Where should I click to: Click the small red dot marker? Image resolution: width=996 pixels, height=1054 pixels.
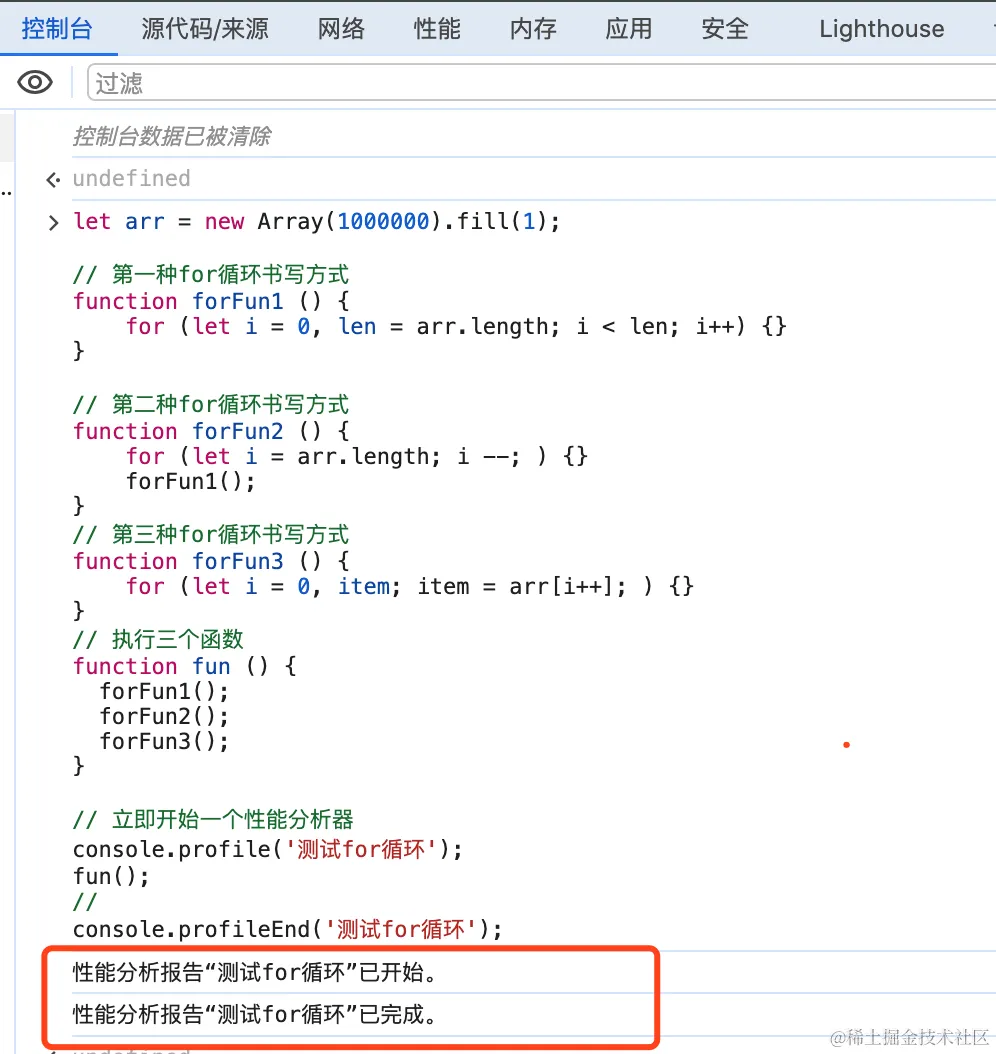pos(846,744)
